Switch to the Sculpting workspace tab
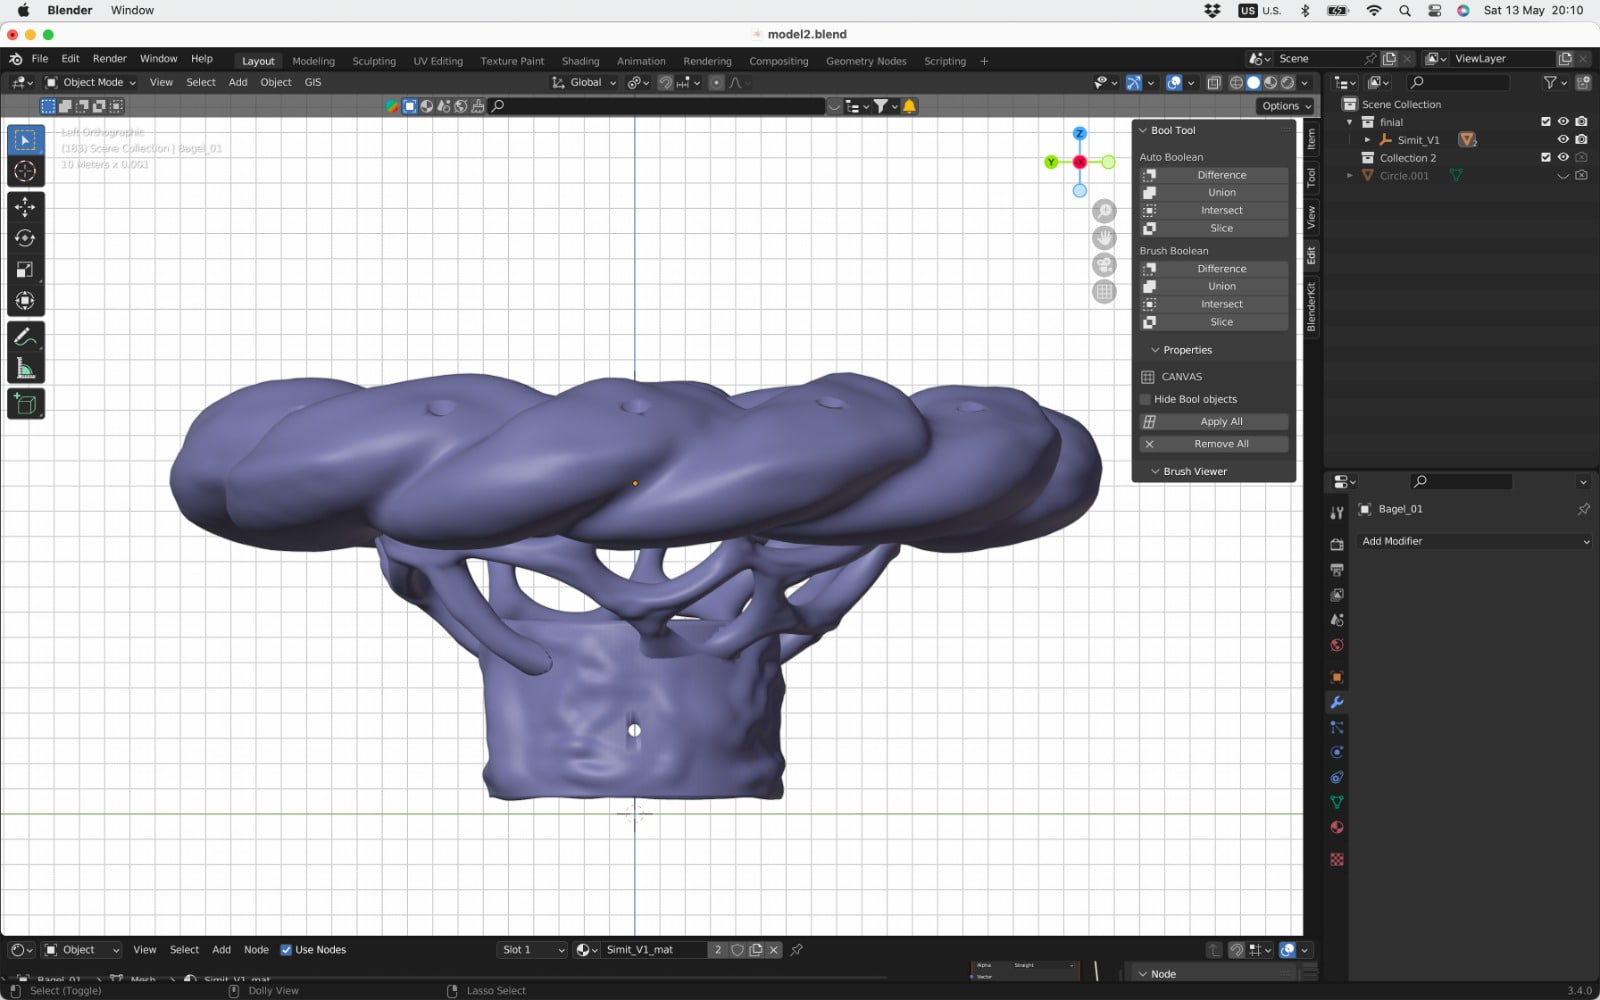 [x=373, y=61]
